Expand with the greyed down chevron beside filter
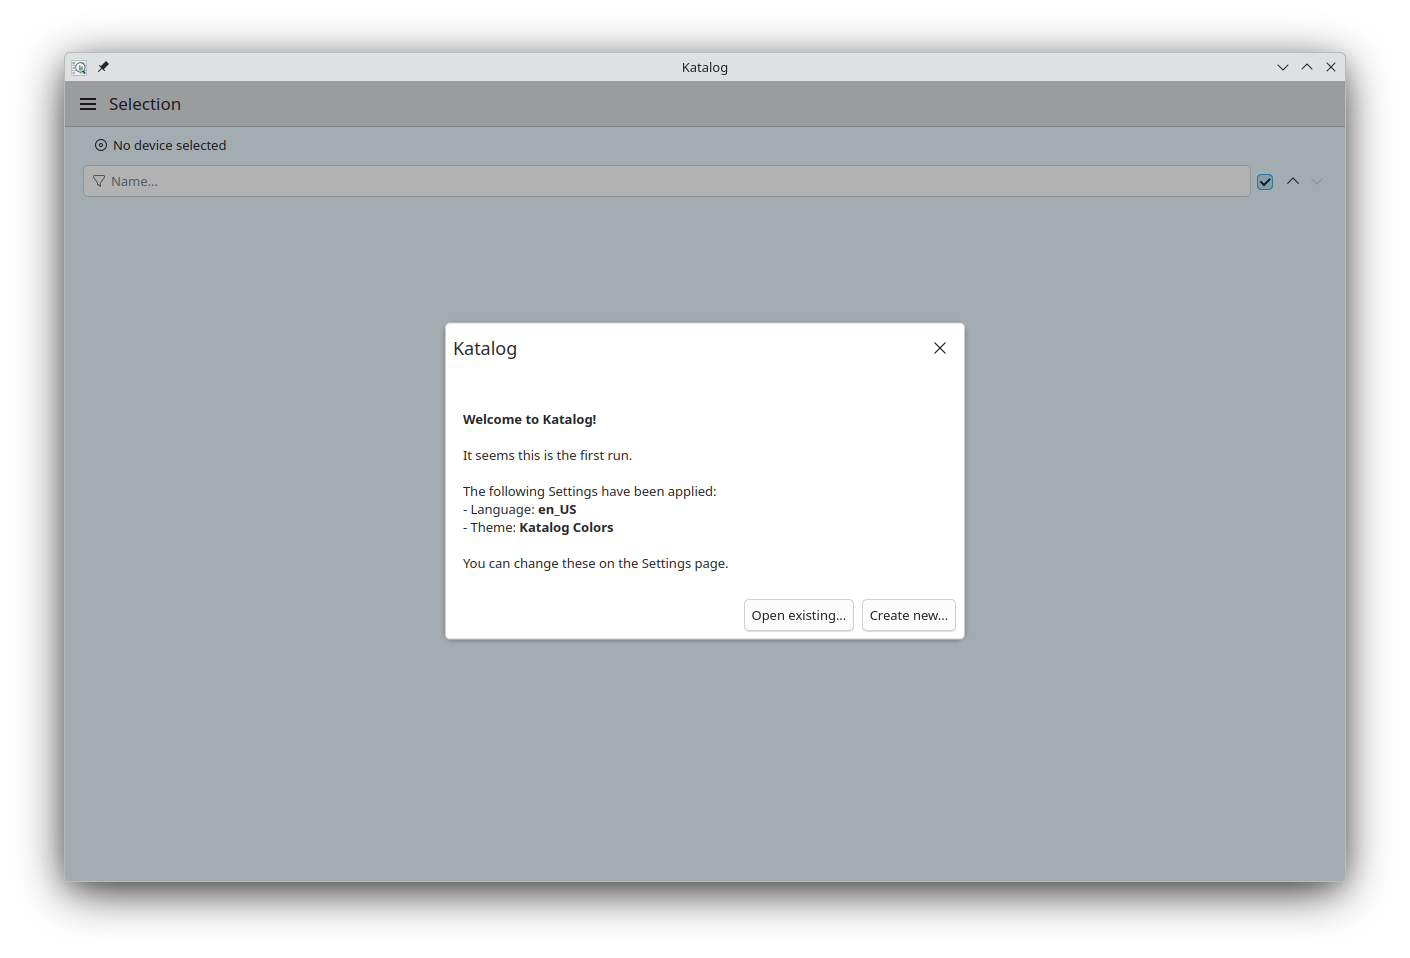1410x958 pixels. [x=1317, y=181]
